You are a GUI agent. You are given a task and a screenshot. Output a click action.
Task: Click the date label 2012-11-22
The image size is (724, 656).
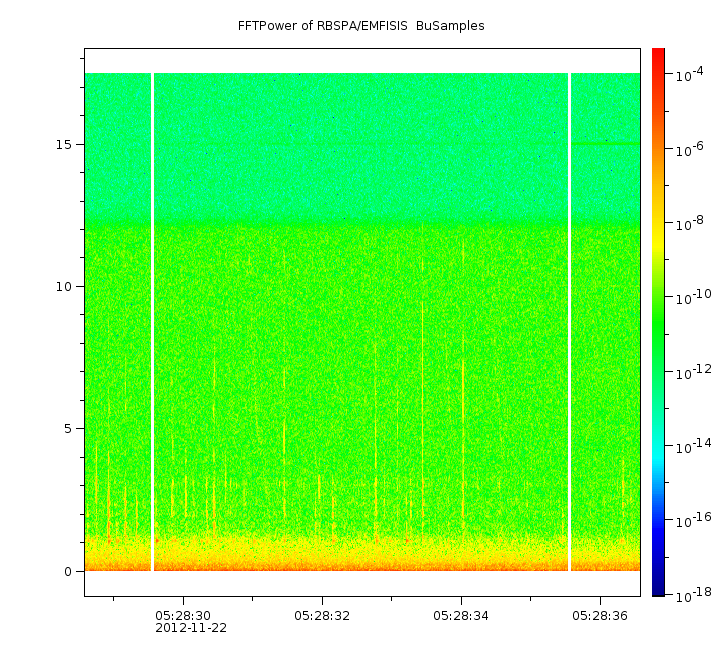pyautogui.click(x=191, y=628)
